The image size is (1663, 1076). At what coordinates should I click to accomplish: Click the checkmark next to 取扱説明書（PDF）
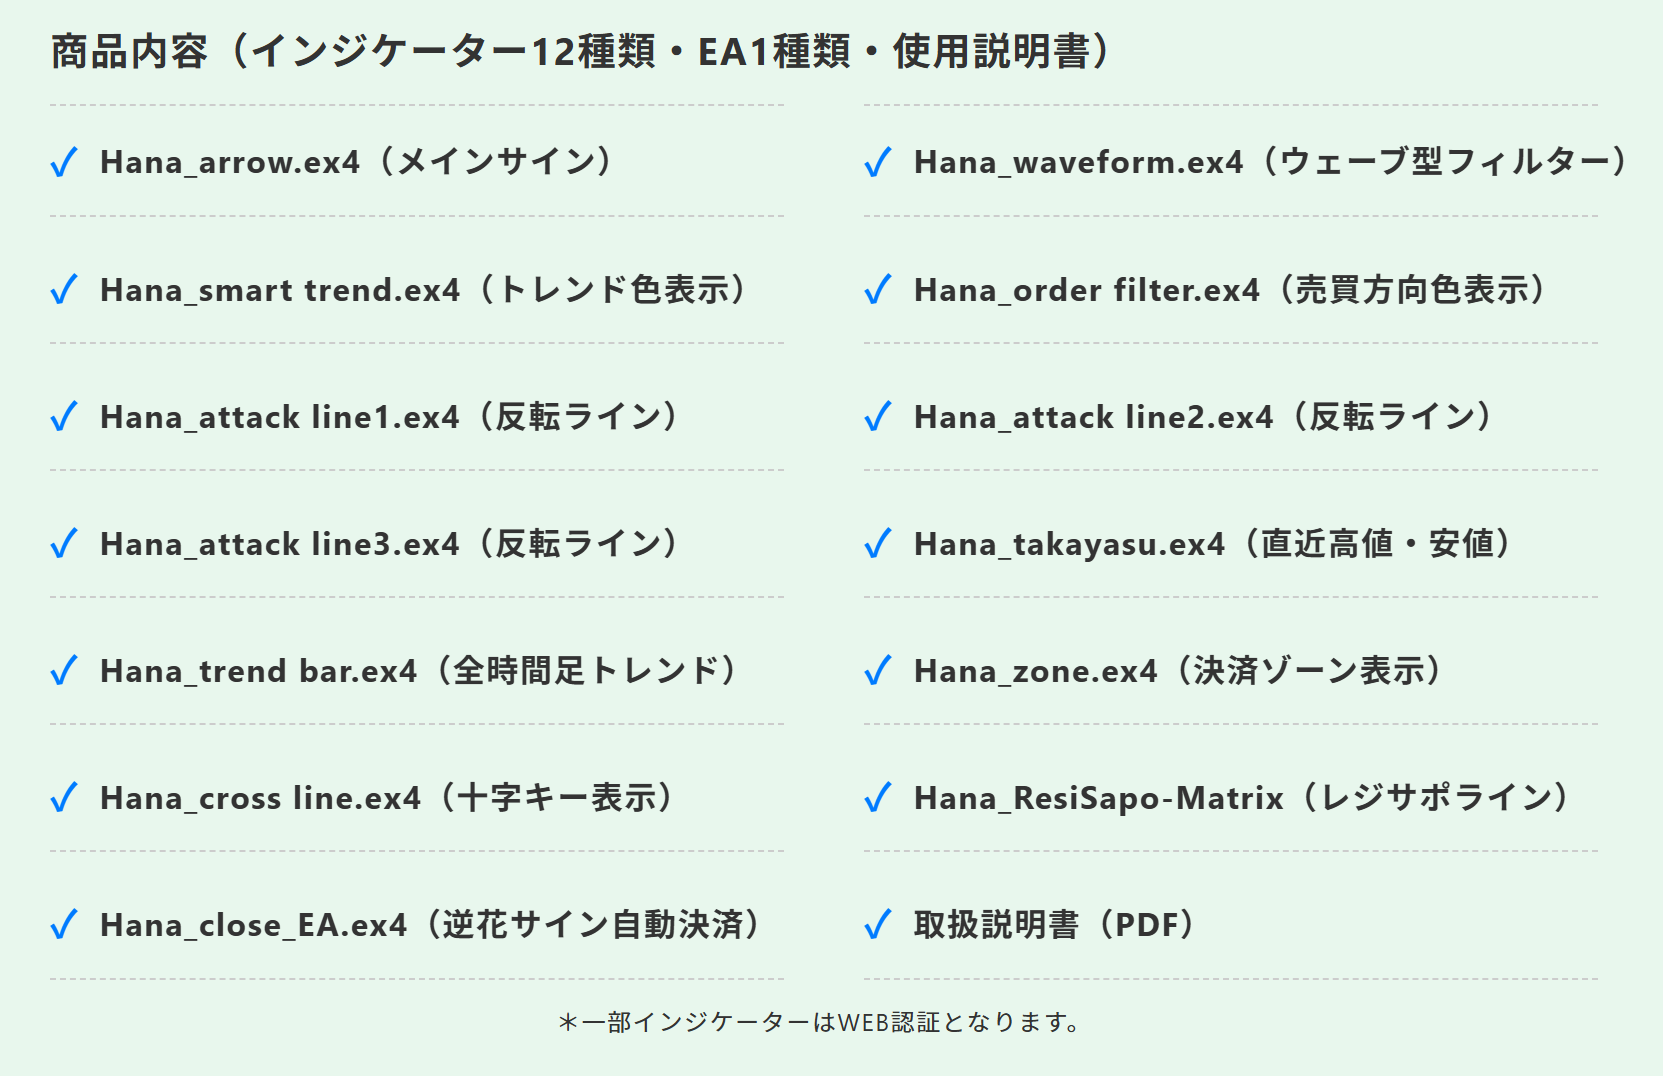[x=878, y=925]
